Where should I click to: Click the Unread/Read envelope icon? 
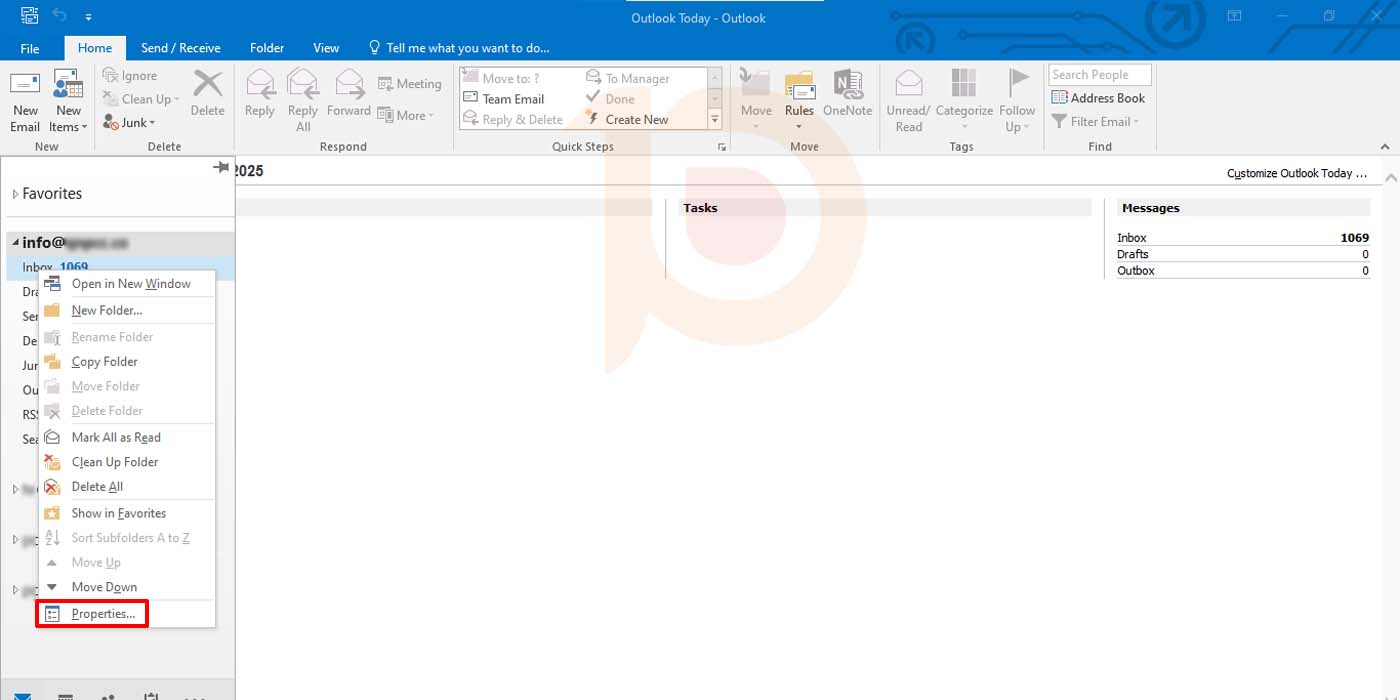(908, 85)
